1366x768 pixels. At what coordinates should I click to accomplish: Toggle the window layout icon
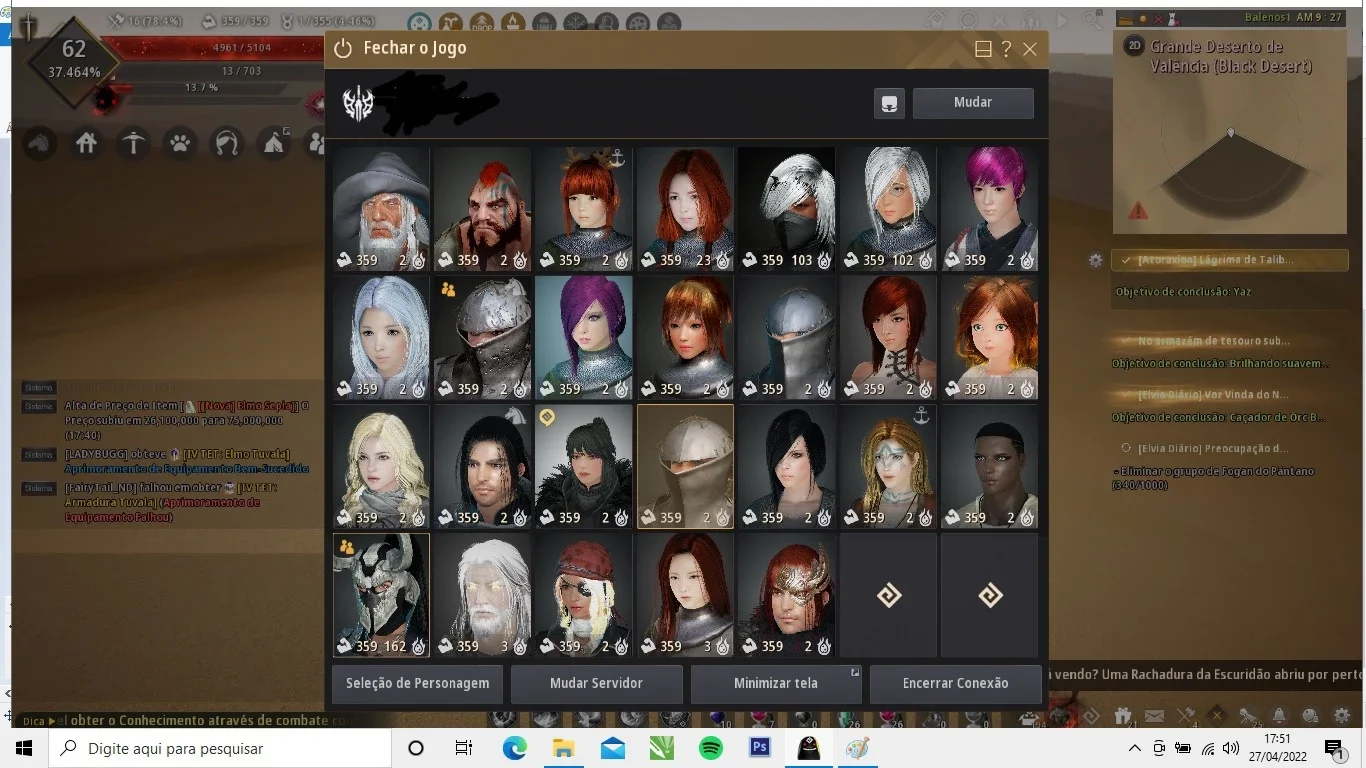pyautogui.click(x=983, y=49)
